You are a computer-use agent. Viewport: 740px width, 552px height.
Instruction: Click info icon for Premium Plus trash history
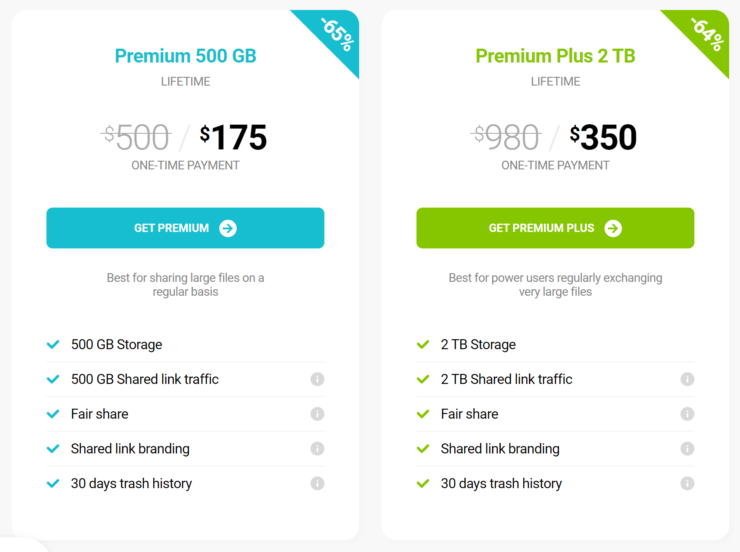click(x=687, y=483)
